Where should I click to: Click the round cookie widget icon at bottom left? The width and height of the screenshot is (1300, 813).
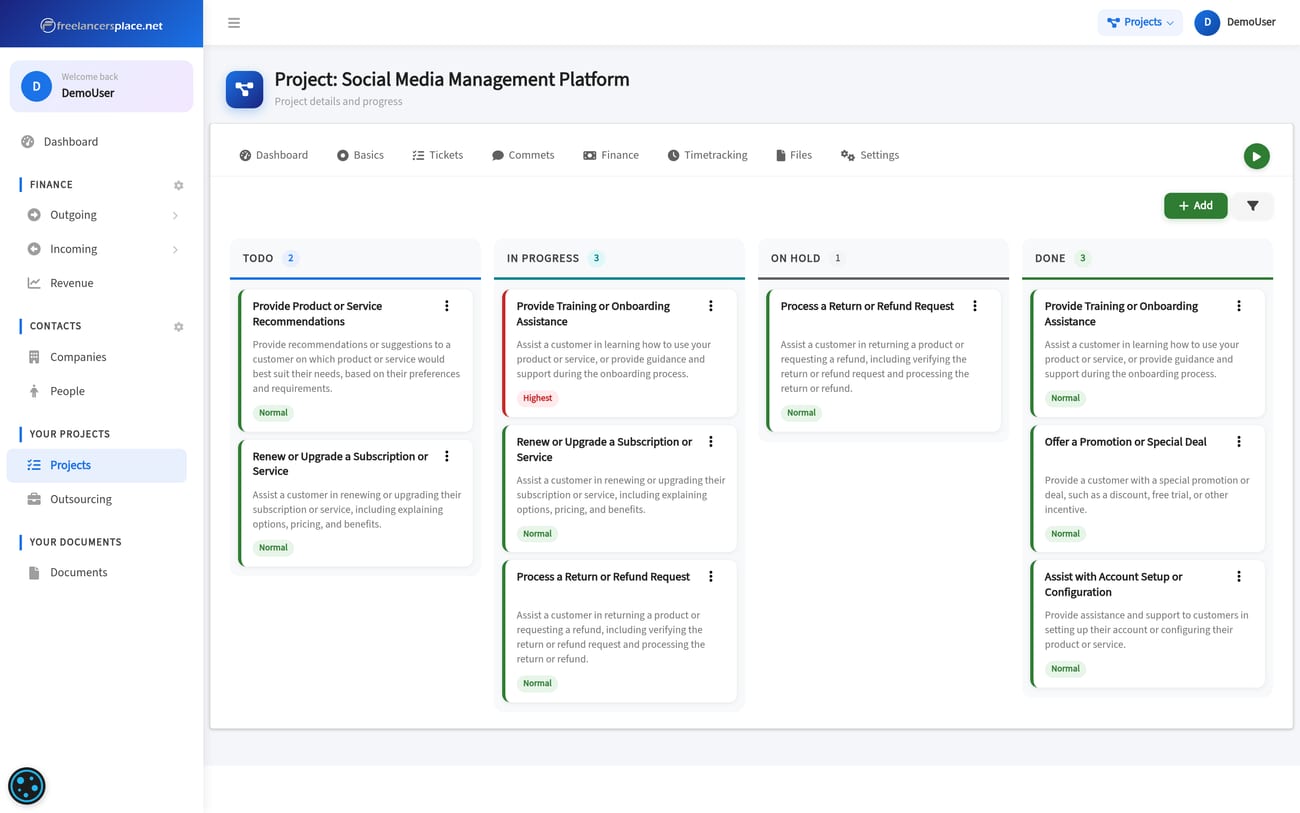[27, 786]
